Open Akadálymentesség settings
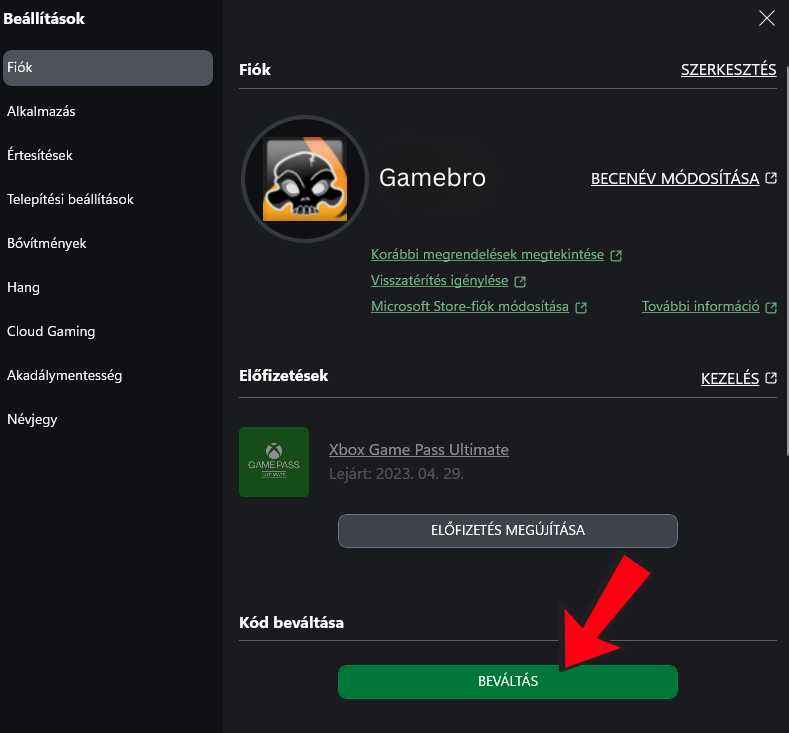789x733 pixels. (x=64, y=375)
